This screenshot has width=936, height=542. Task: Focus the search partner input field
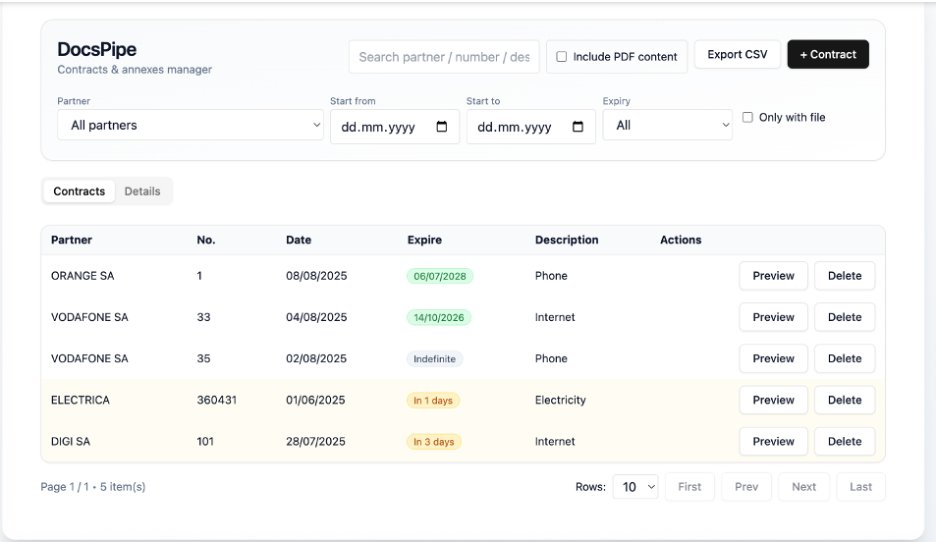pyautogui.click(x=444, y=57)
